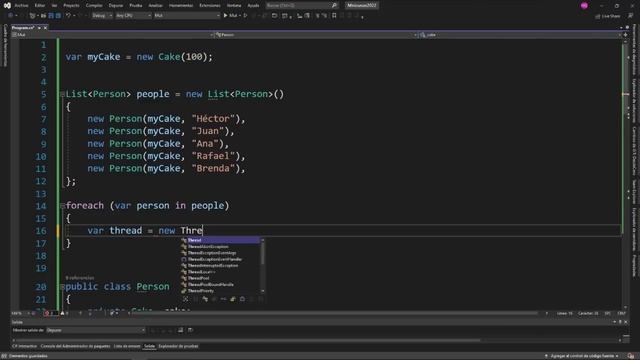Switch to Lista de errores tab
Image resolution: width=640 pixels, height=360 pixels.
[127, 346]
